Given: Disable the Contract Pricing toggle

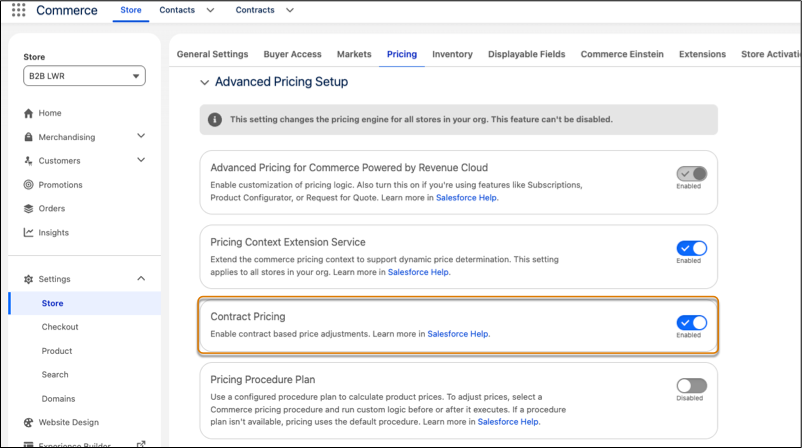Looking at the screenshot, I should (x=692, y=323).
